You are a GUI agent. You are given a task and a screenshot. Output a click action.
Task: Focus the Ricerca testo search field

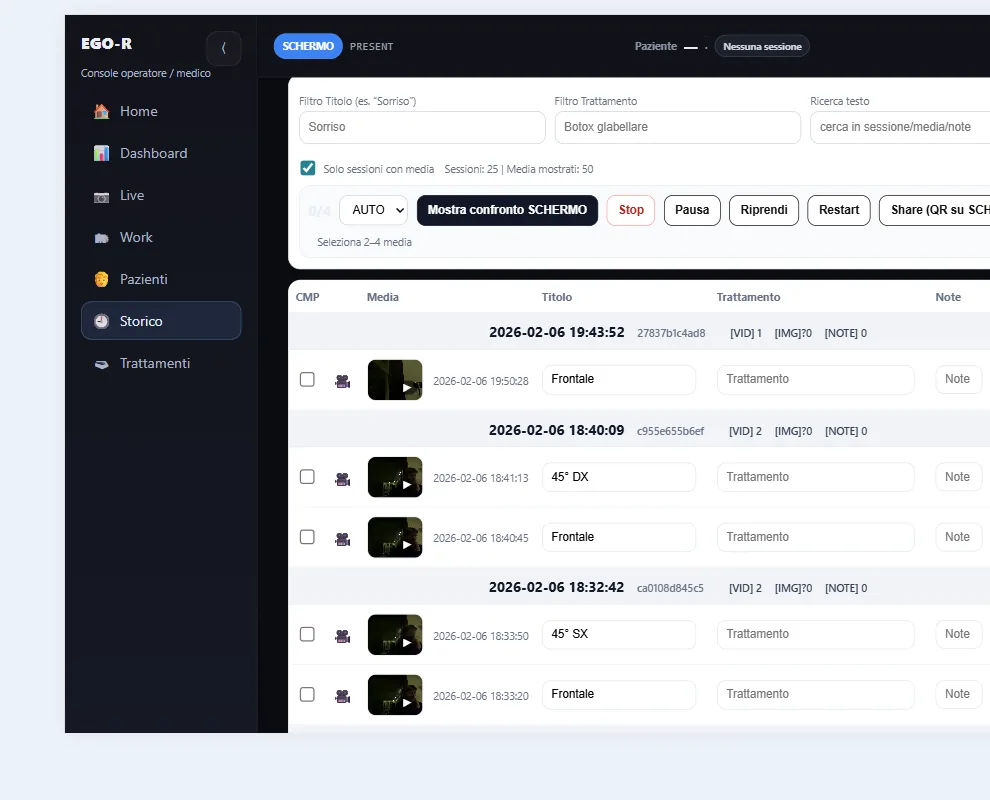coord(900,127)
